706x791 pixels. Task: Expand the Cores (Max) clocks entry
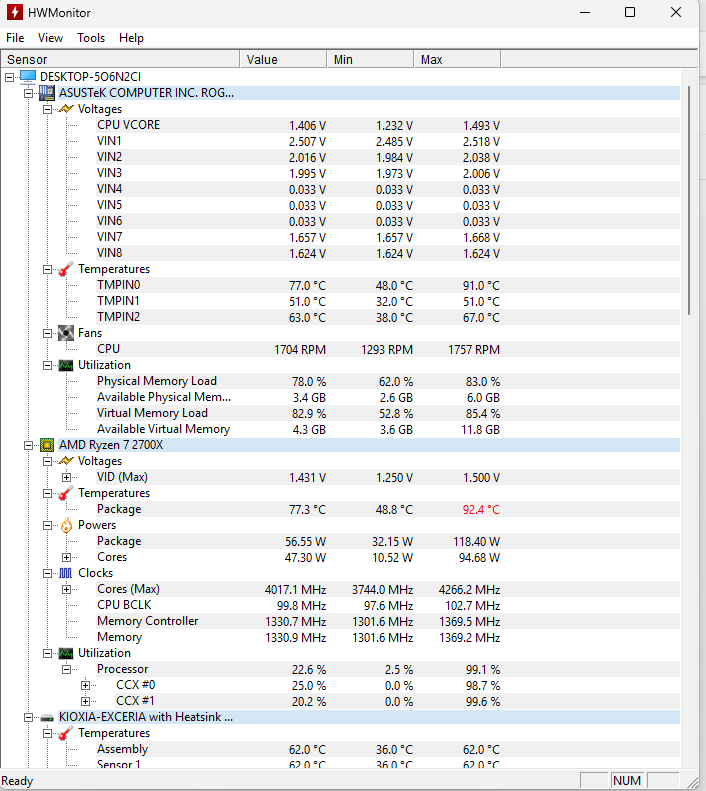67,589
